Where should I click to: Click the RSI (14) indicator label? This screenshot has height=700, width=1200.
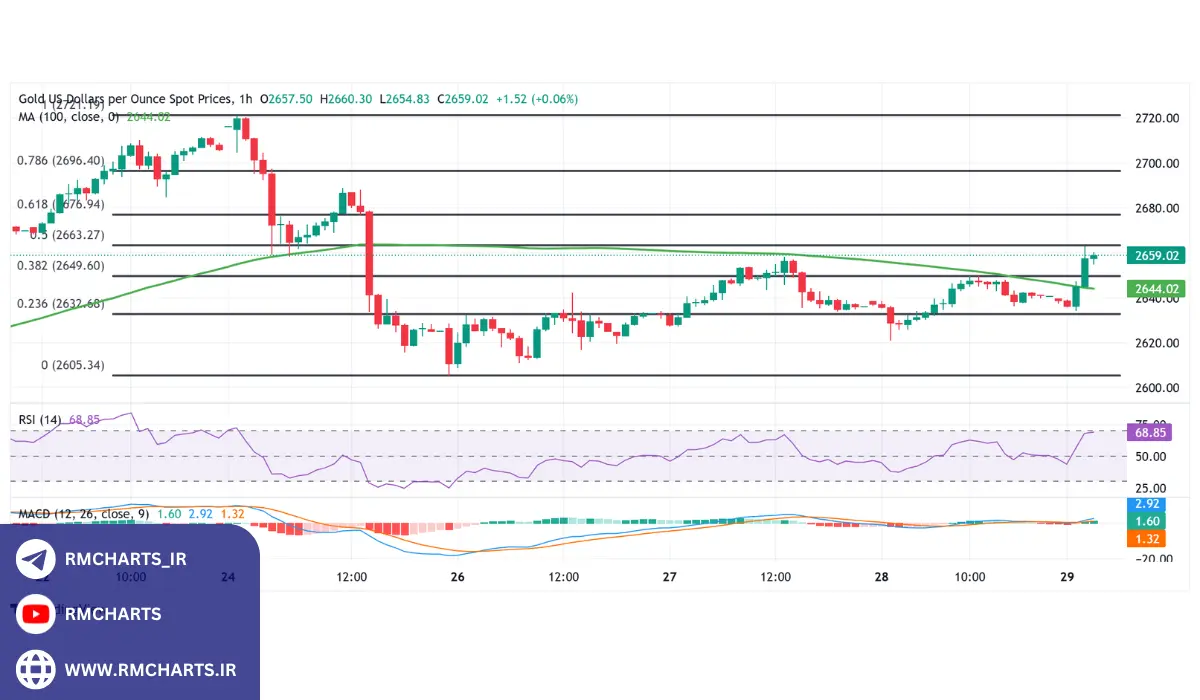point(40,419)
